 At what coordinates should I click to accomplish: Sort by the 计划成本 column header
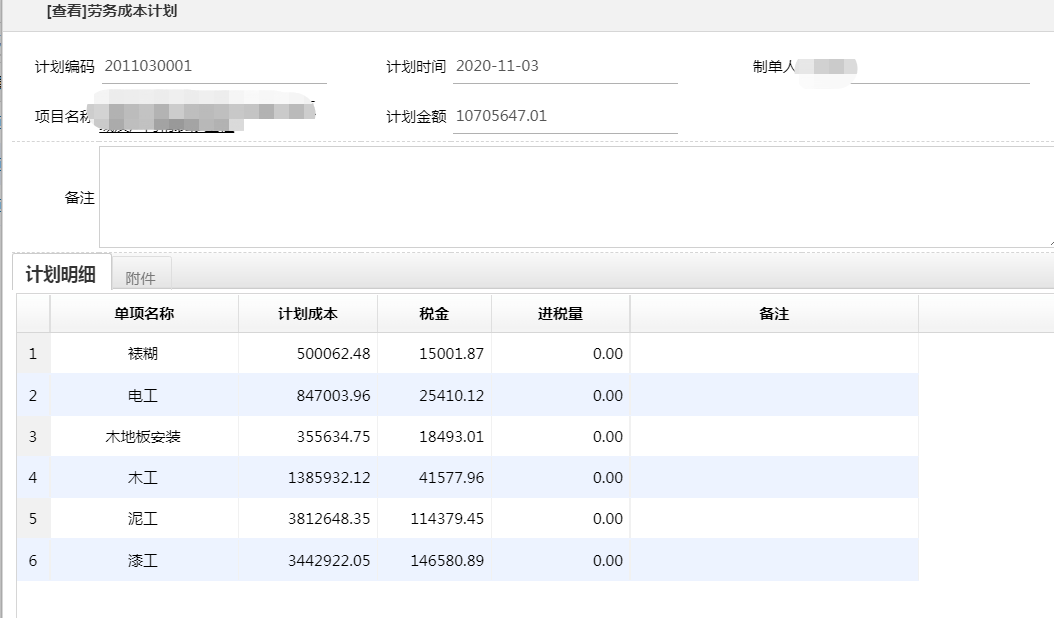[307, 314]
